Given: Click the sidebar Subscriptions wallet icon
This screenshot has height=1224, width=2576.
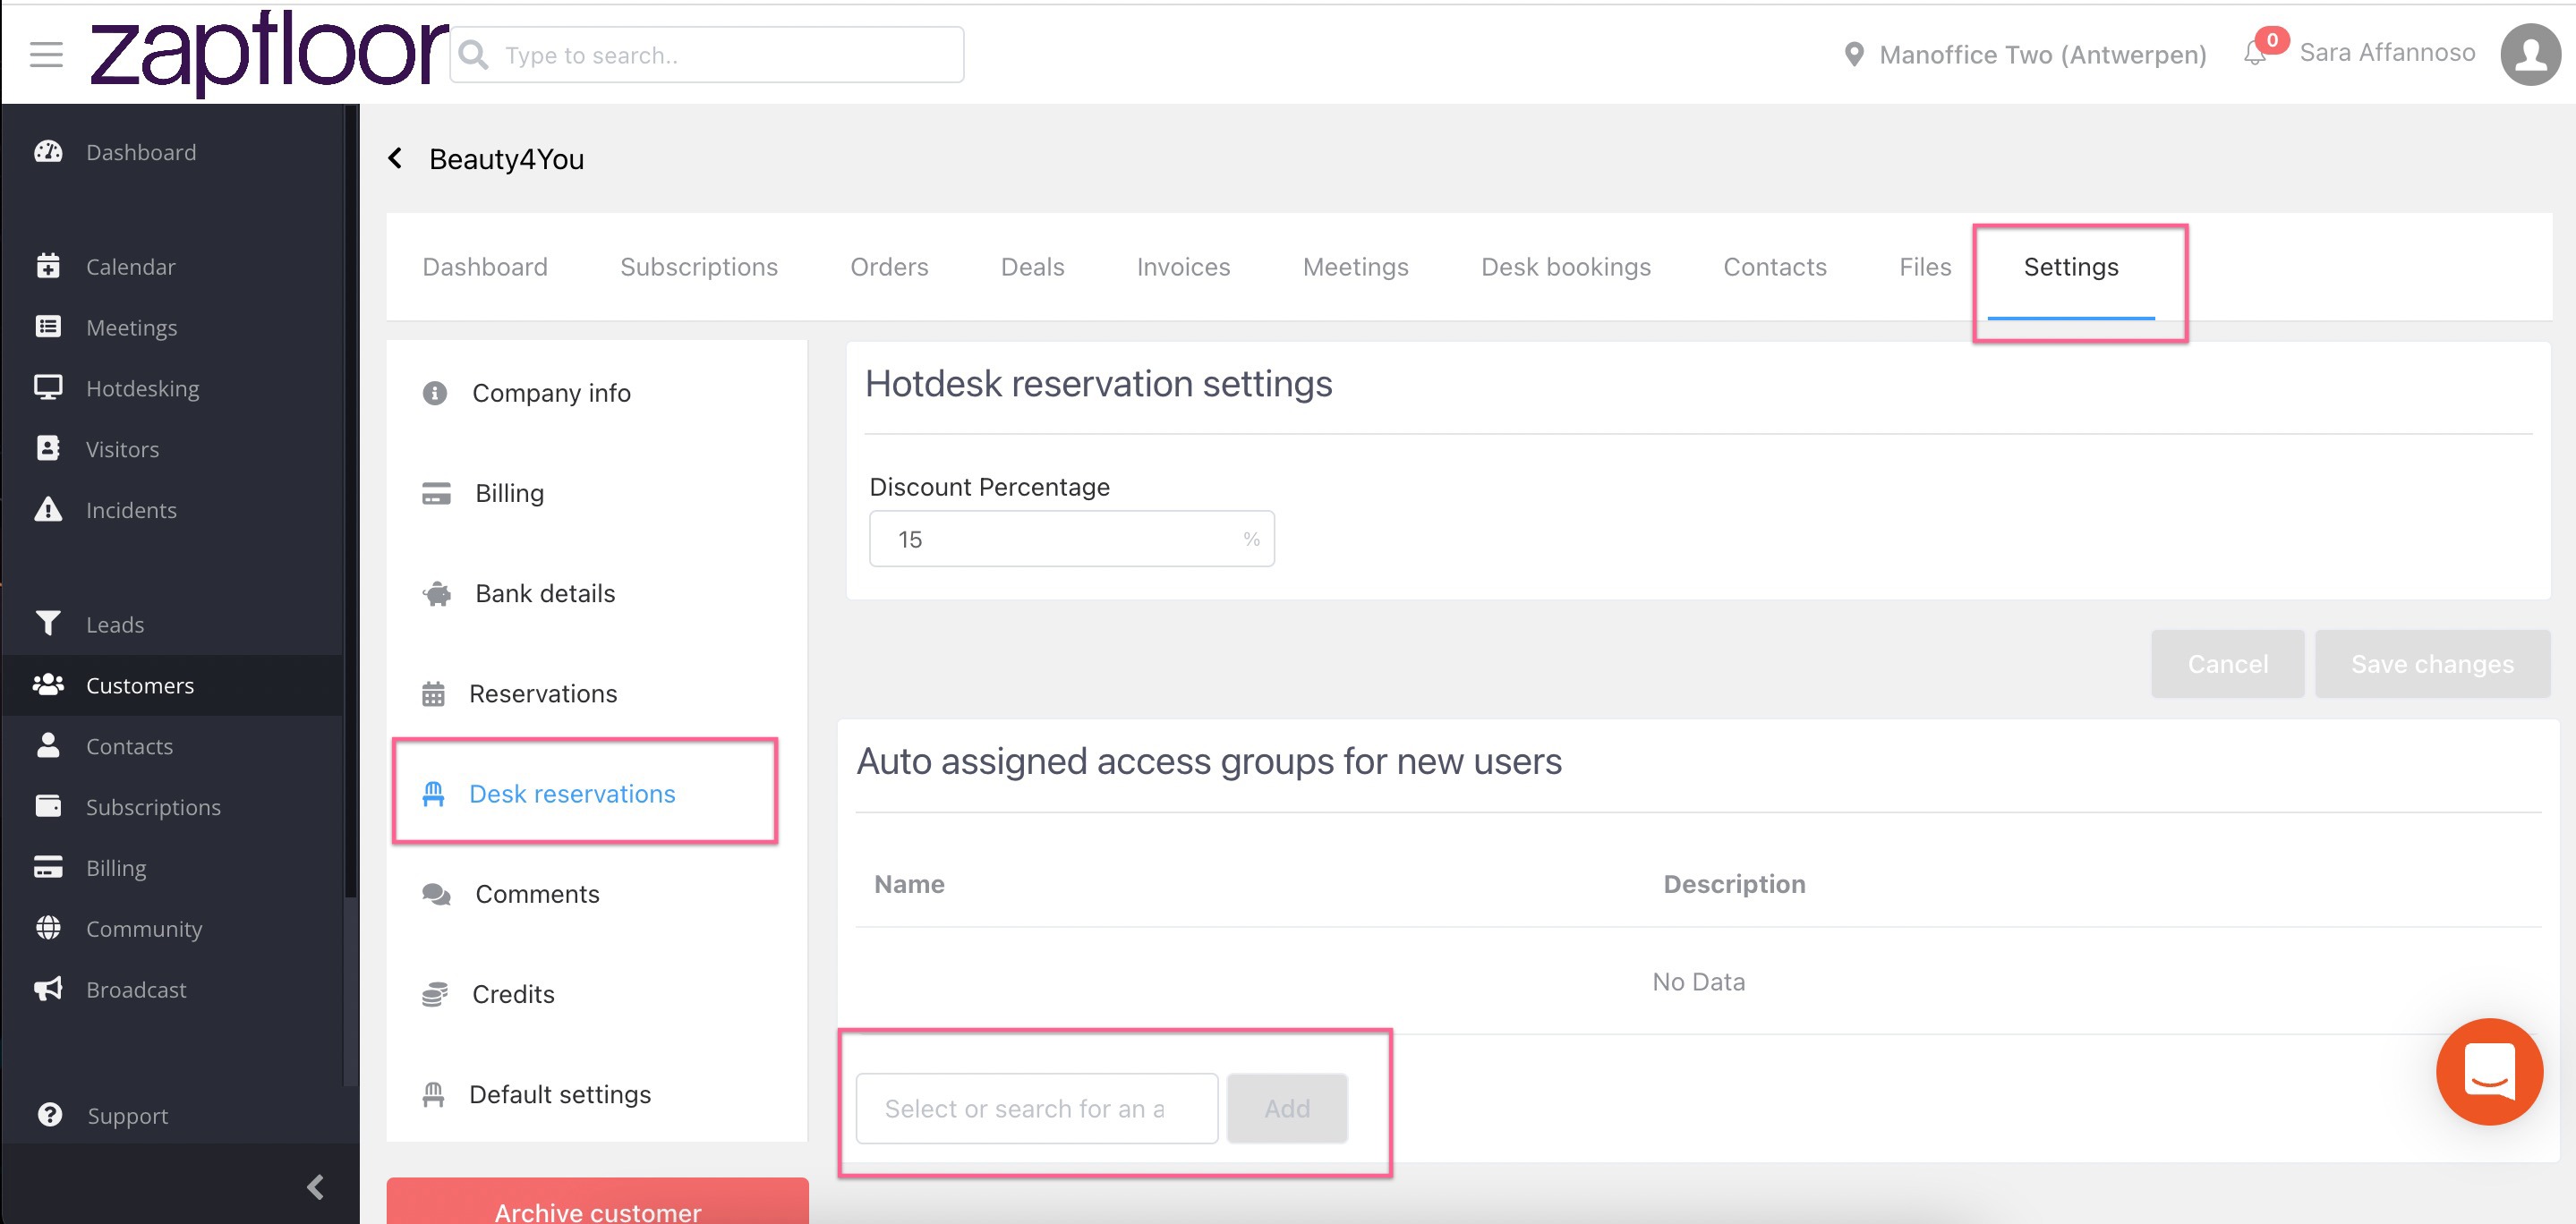Looking at the screenshot, I should pos(48,806).
